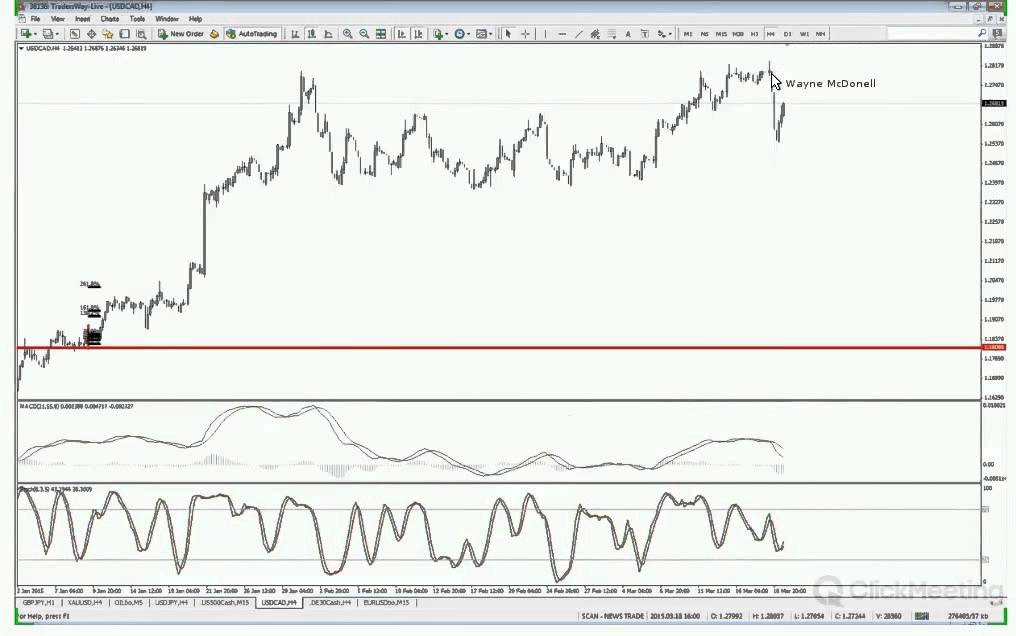Expand the Arrows tool dropdown arrow
The image size is (1016, 636).
click(670, 34)
